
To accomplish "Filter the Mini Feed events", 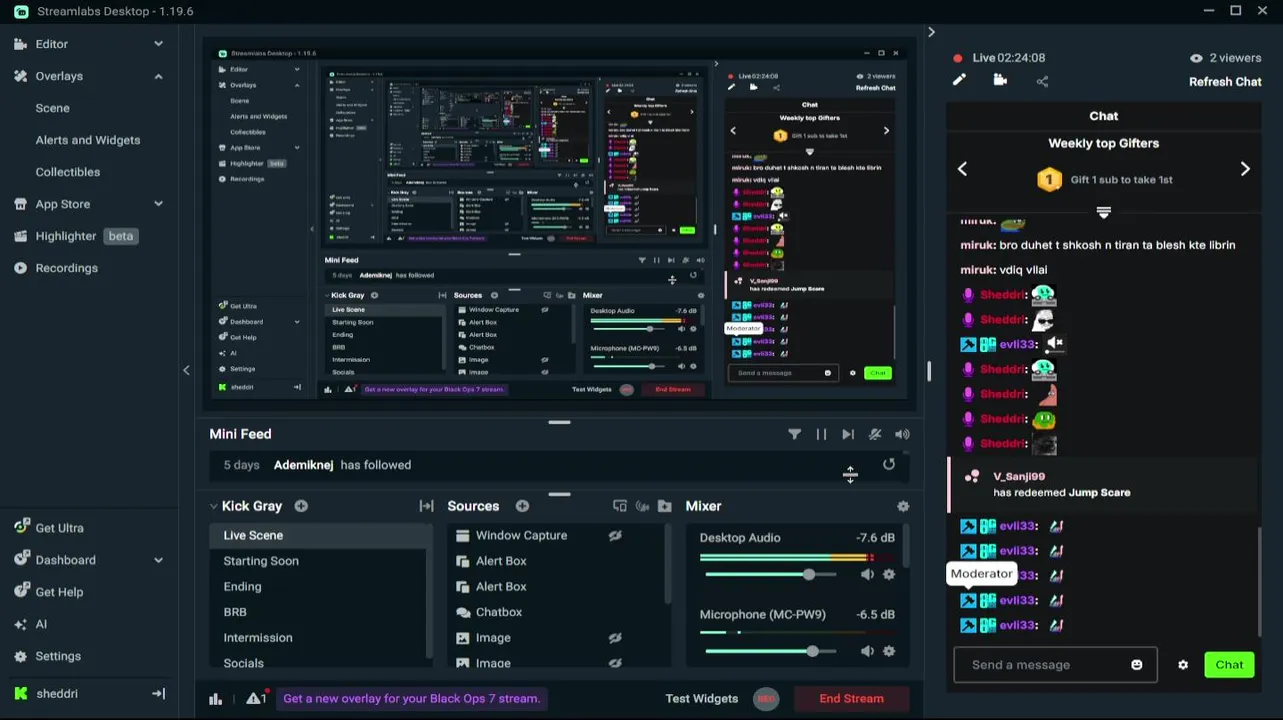I will (x=794, y=434).
